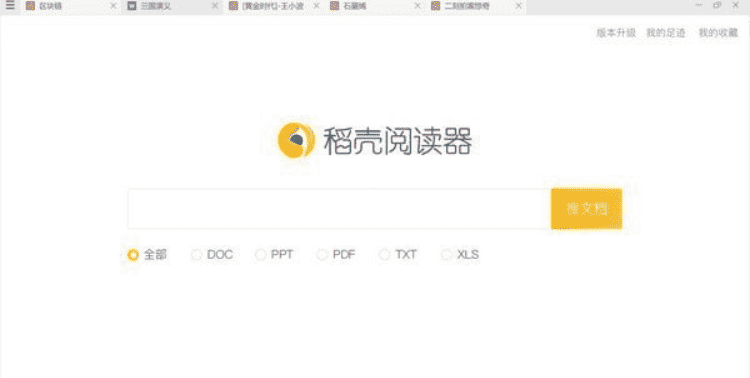The width and height of the screenshot is (750, 378).
Task: Click the 二刻拍案惊奇 tab's document icon
Action: 435,6
